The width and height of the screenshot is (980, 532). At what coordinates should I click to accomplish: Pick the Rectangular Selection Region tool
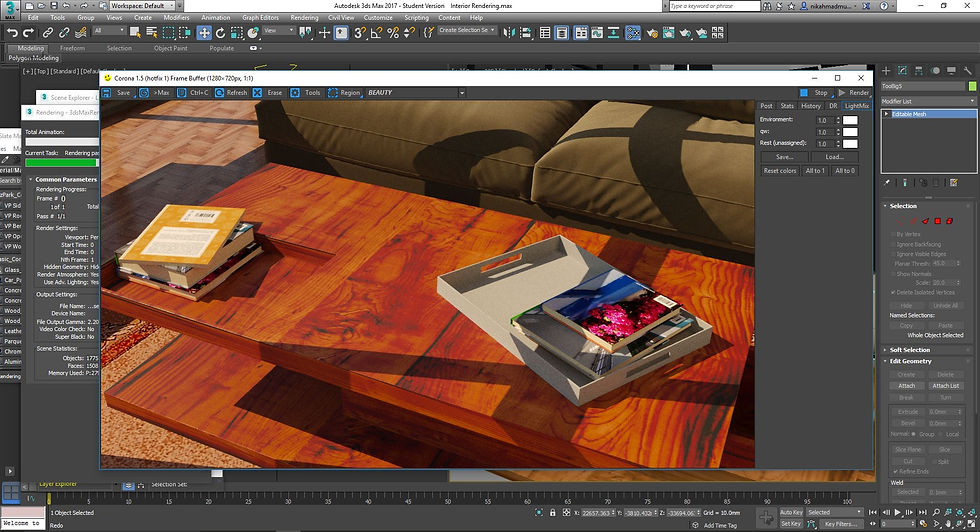tap(169, 33)
